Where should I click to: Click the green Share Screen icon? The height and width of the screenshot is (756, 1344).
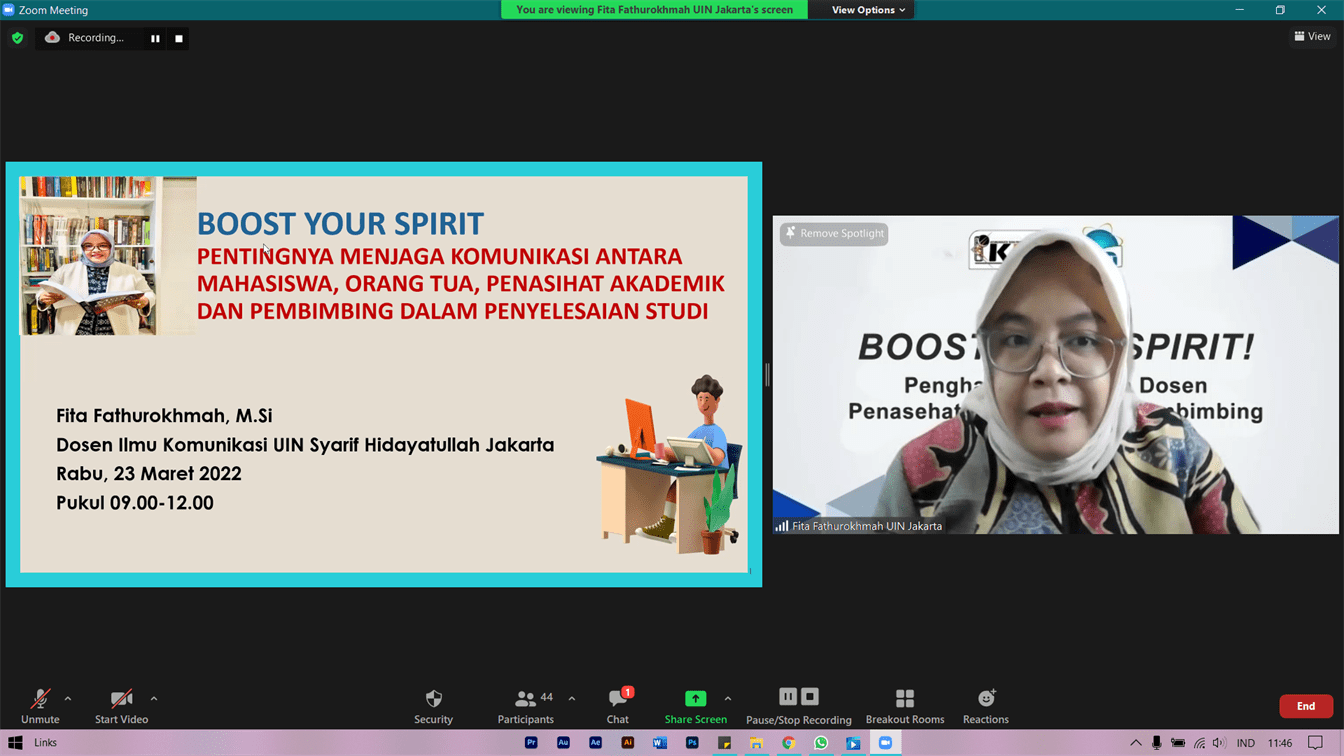[695, 699]
